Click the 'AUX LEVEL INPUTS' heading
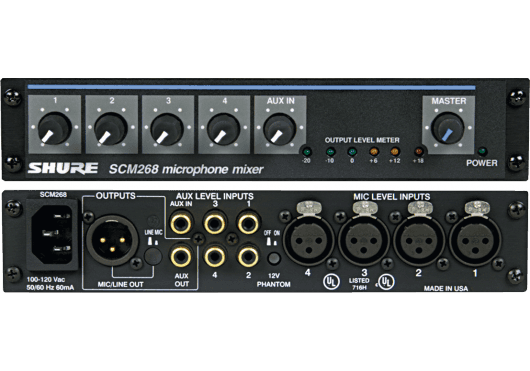 pos(215,196)
